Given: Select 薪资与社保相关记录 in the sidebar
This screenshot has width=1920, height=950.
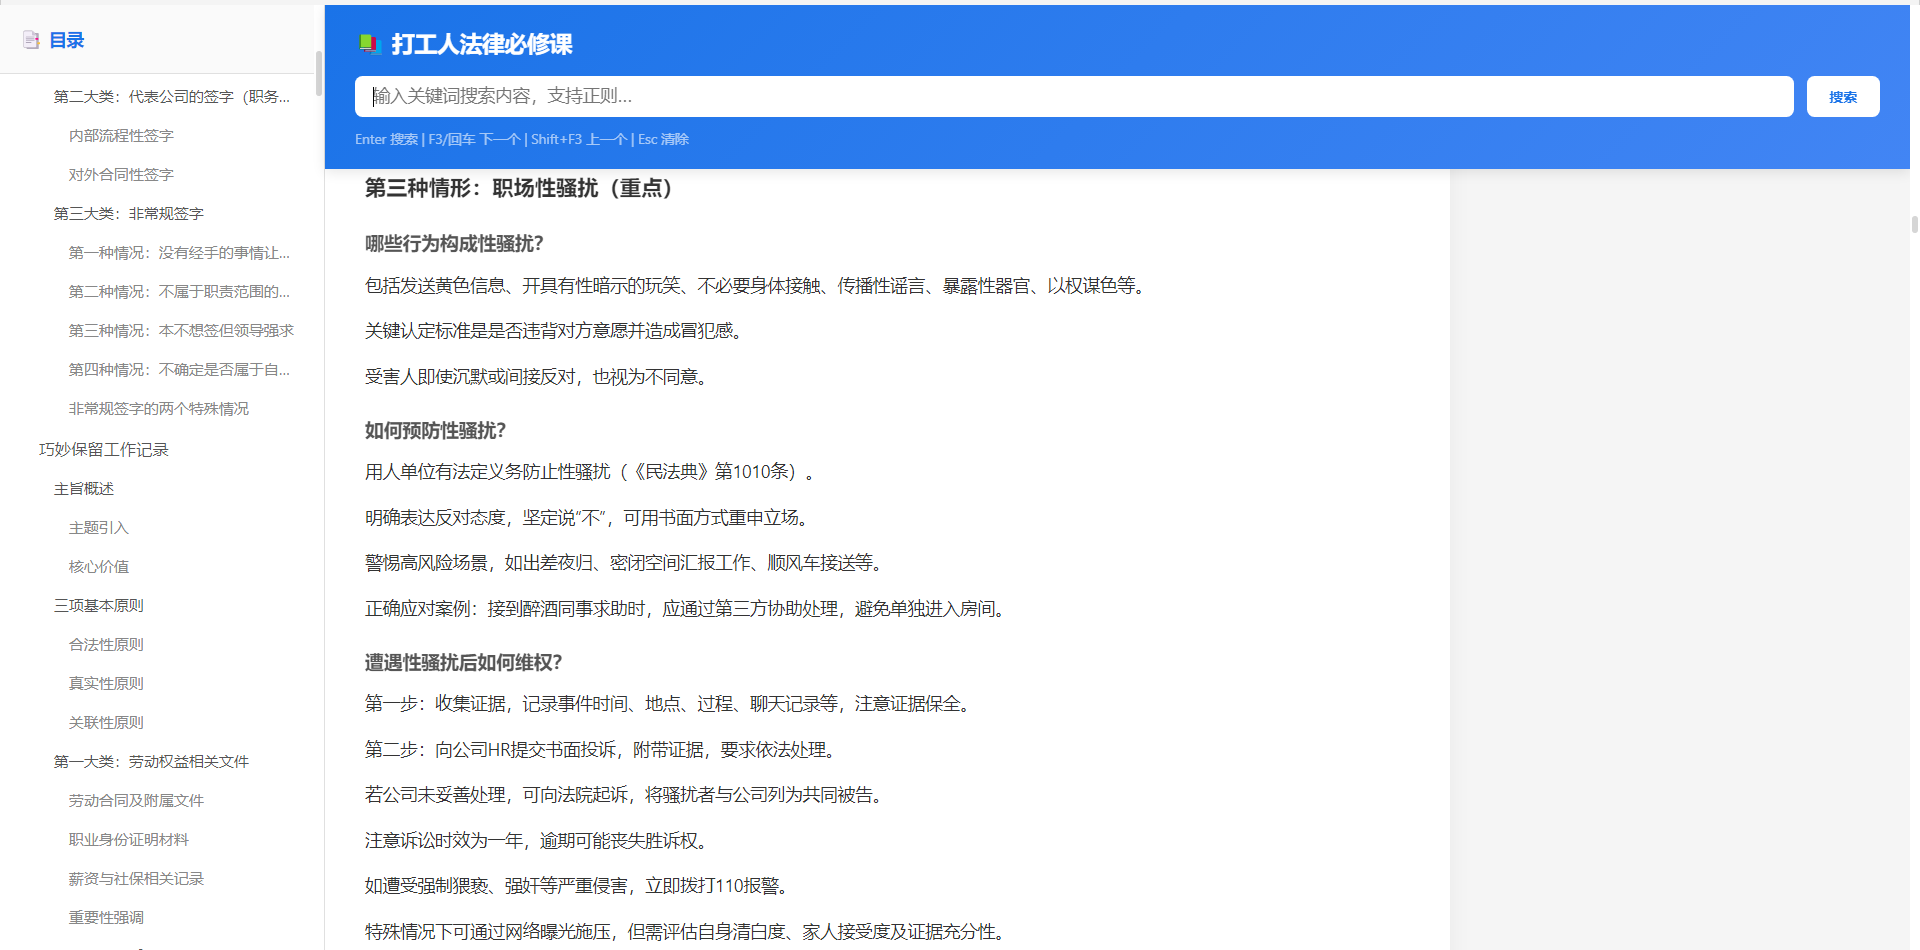Looking at the screenshot, I should pyautogui.click(x=136, y=879).
